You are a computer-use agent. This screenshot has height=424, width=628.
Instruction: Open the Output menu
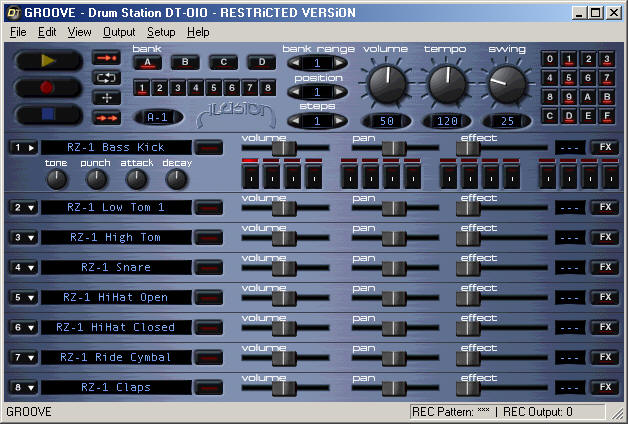pyautogui.click(x=119, y=32)
